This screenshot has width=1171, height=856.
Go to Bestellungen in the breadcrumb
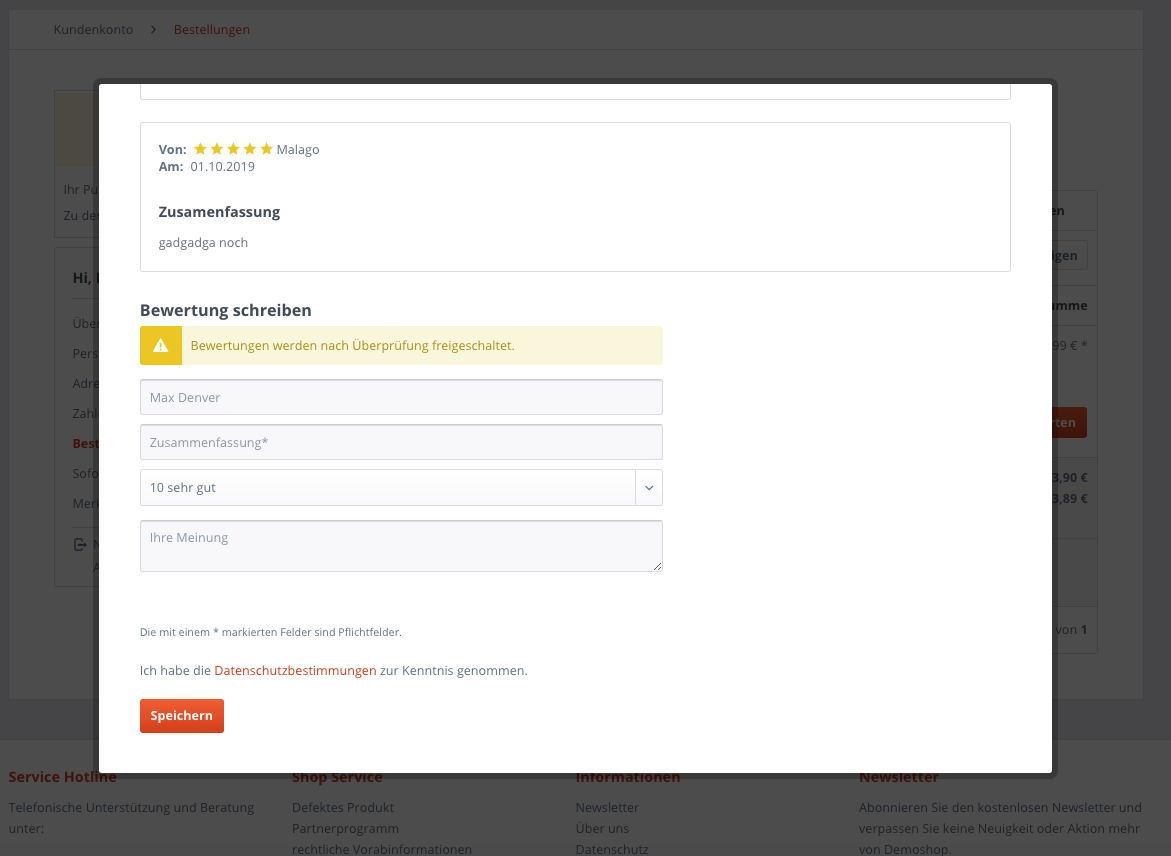211,30
